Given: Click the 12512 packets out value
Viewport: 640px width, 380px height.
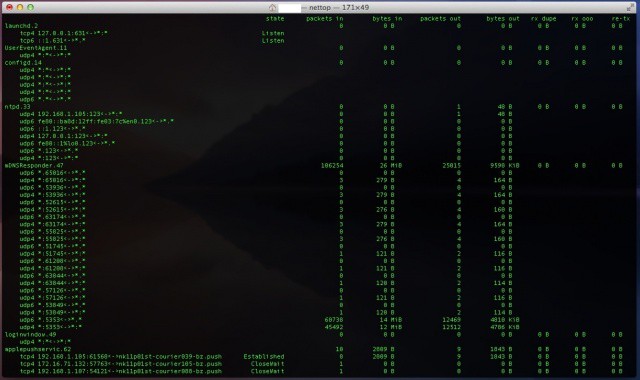Looking at the screenshot, I should tap(451, 327).
